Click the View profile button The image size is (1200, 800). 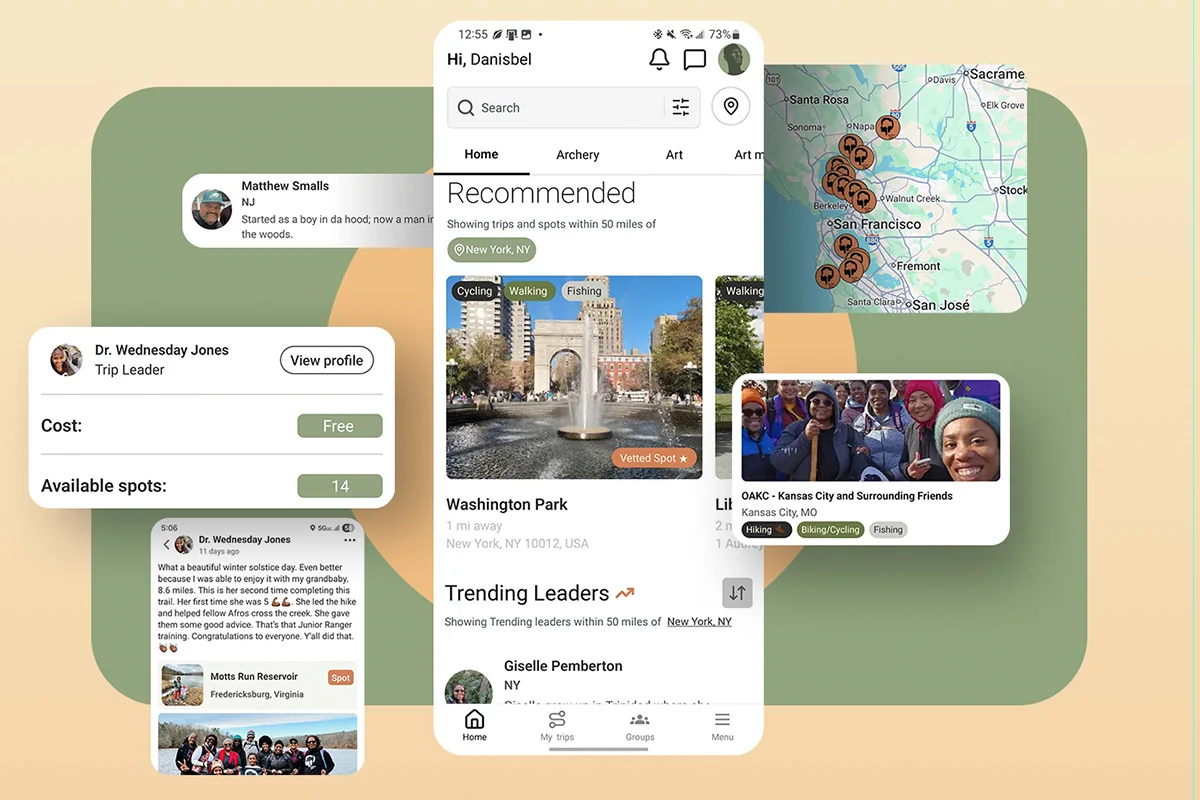click(x=326, y=360)
